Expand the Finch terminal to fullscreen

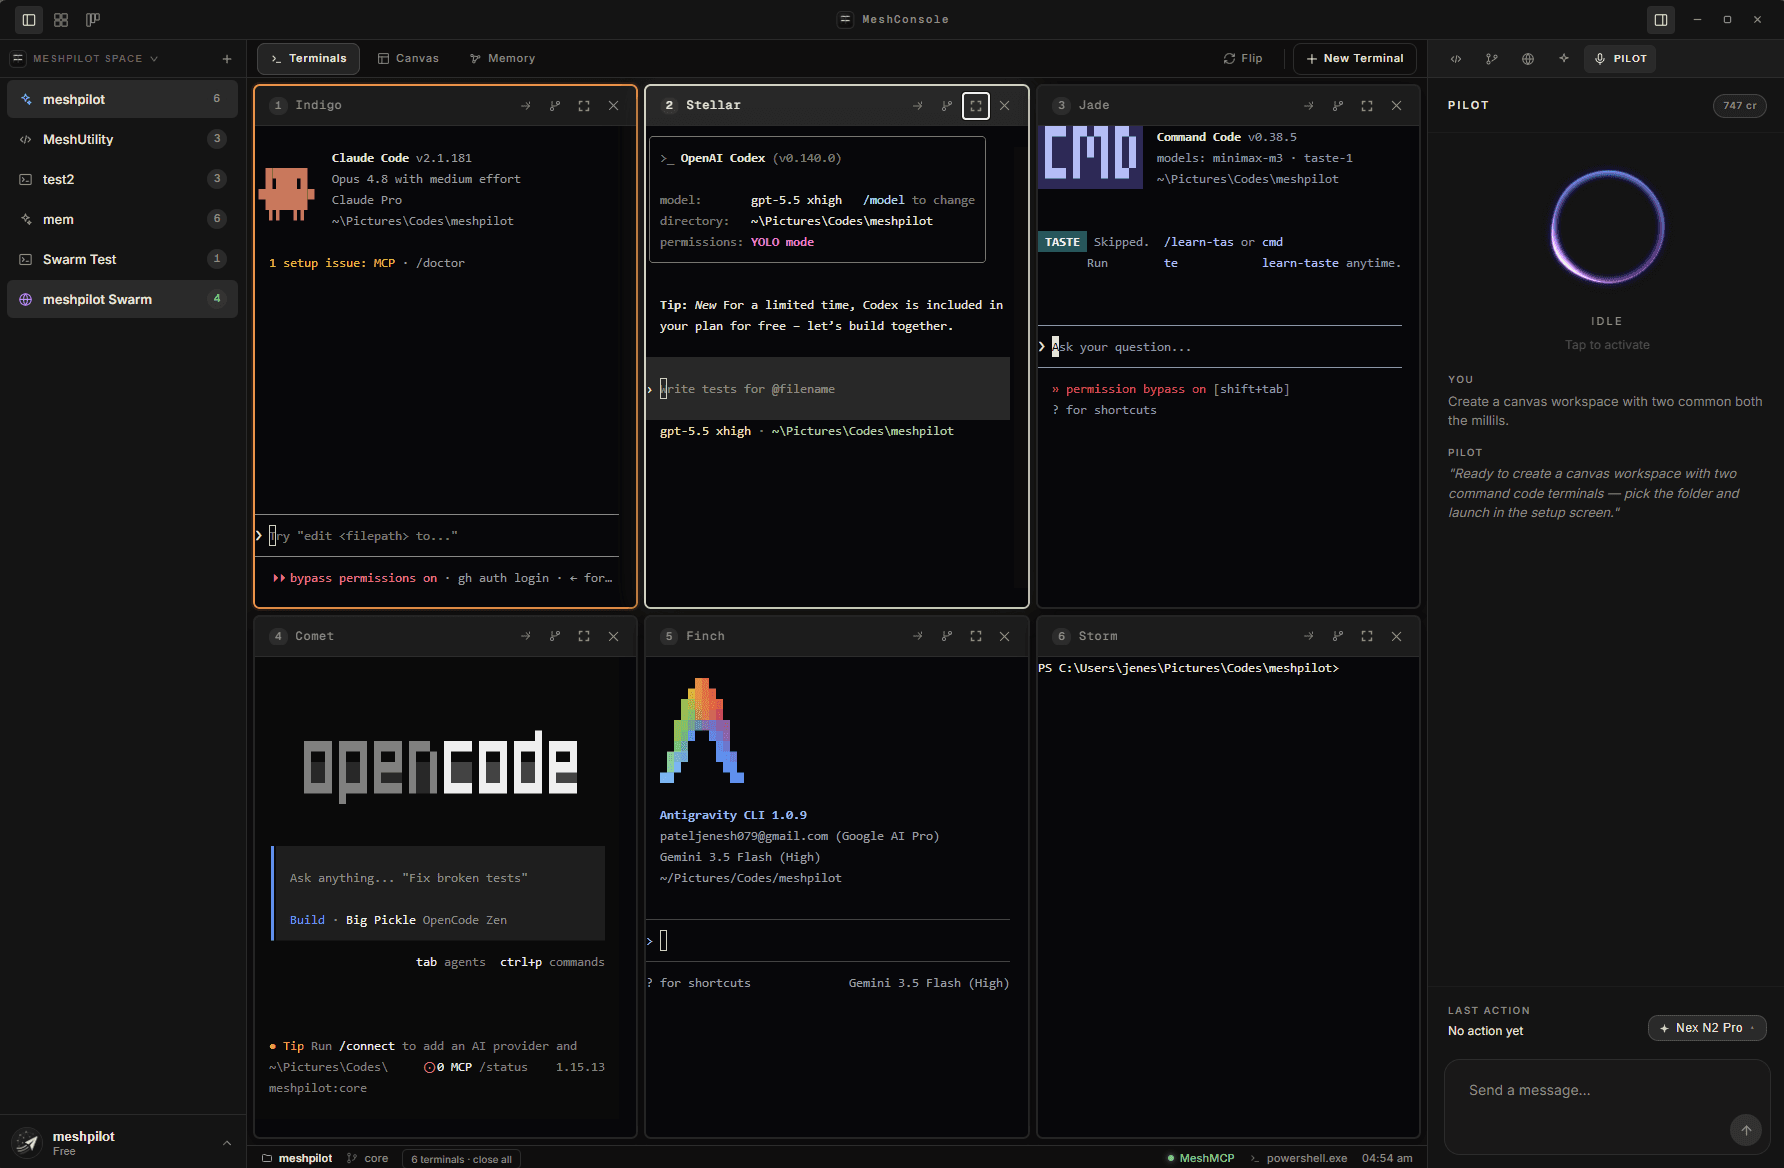click(x=976, y=637)
